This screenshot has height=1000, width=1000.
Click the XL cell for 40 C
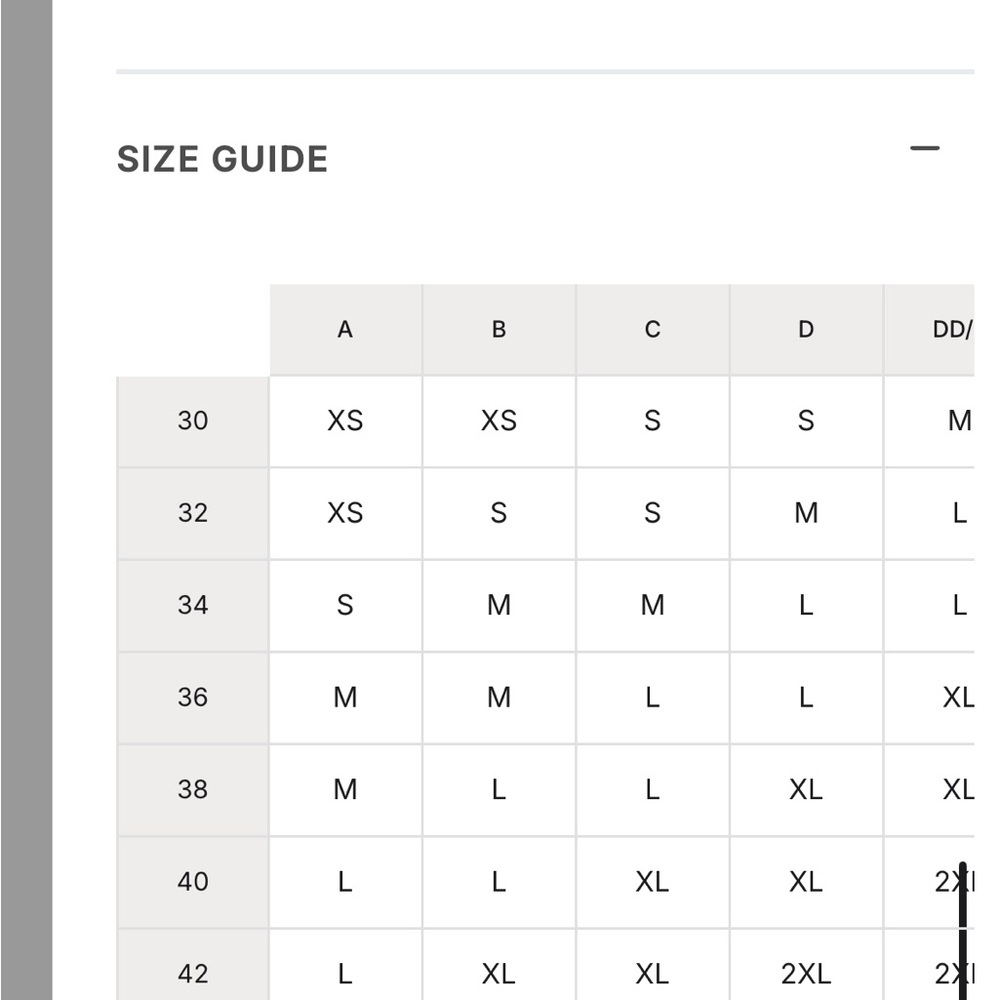(653, 882)
